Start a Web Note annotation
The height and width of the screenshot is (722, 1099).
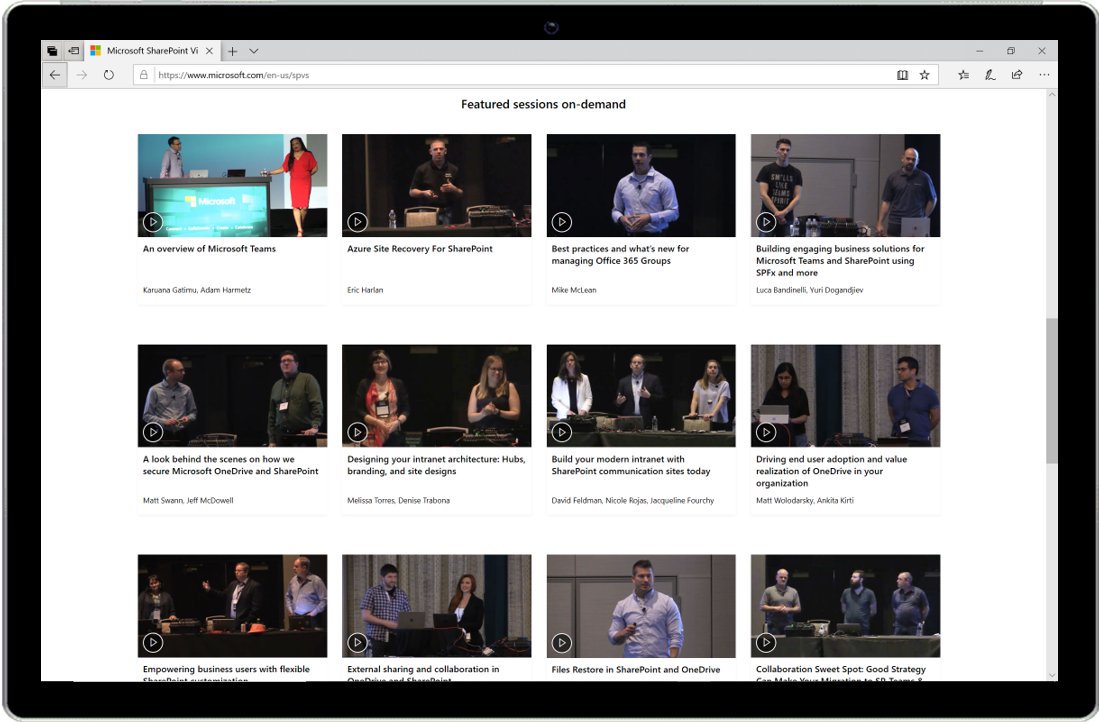989,74
